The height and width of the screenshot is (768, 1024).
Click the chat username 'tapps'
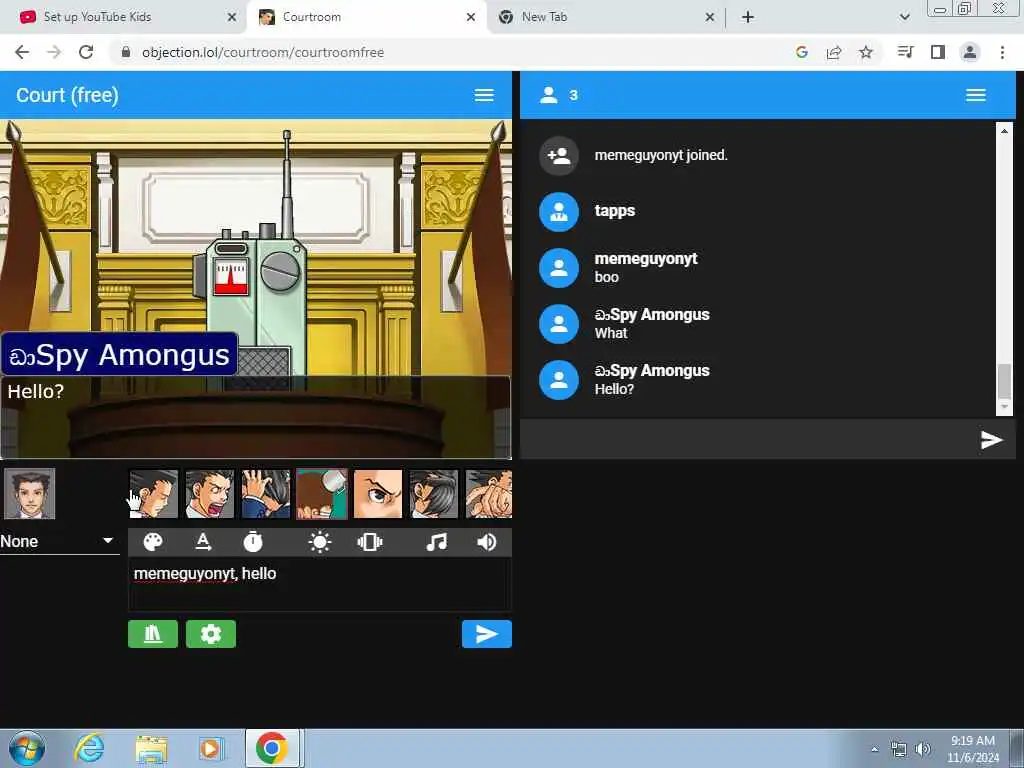[x=615, y=211]
